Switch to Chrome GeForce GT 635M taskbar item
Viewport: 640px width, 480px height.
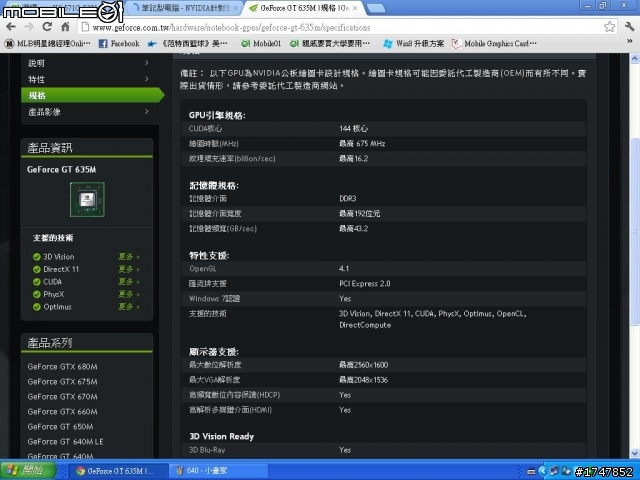pyautogui.click(x=120, y=471)
